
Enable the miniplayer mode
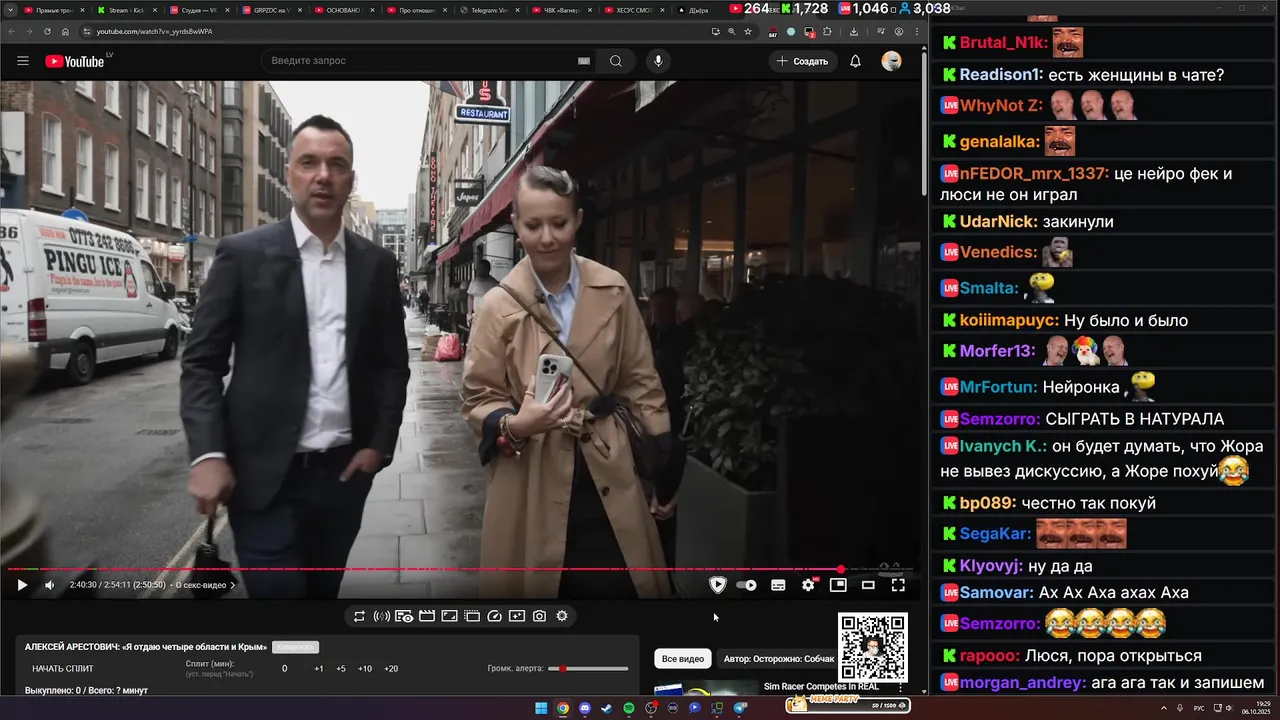coord(838,585)
